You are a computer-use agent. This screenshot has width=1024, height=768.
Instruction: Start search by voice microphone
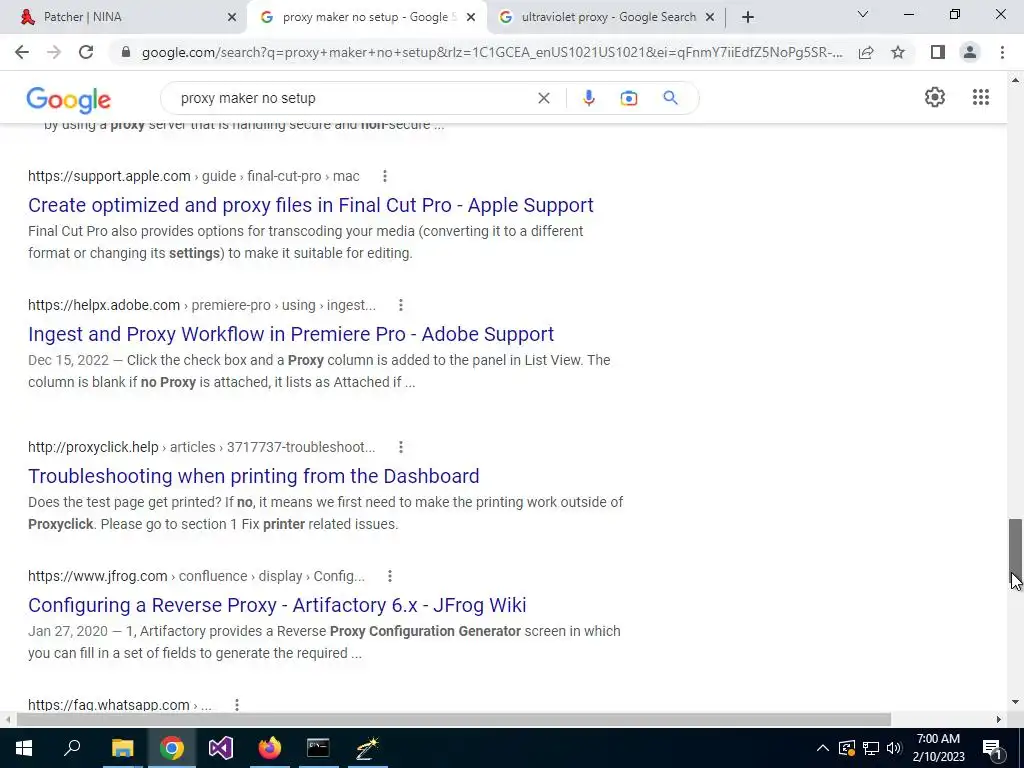[x=588, y=98]
